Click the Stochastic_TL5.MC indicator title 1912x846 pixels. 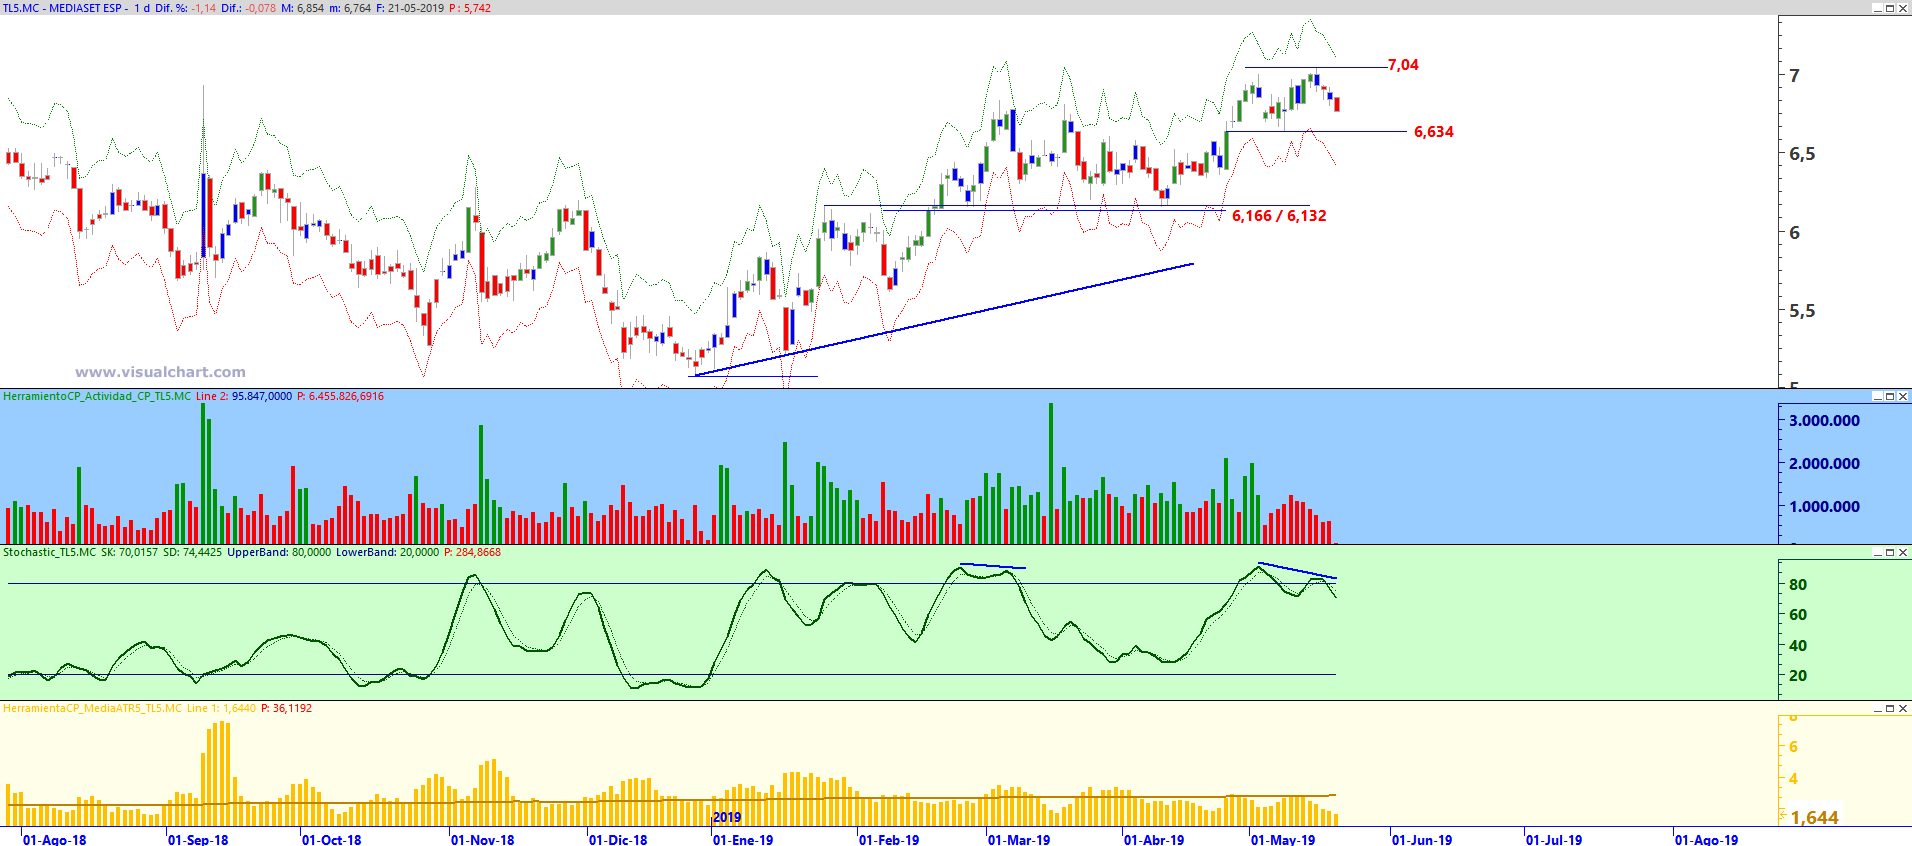tap(50, 552)
